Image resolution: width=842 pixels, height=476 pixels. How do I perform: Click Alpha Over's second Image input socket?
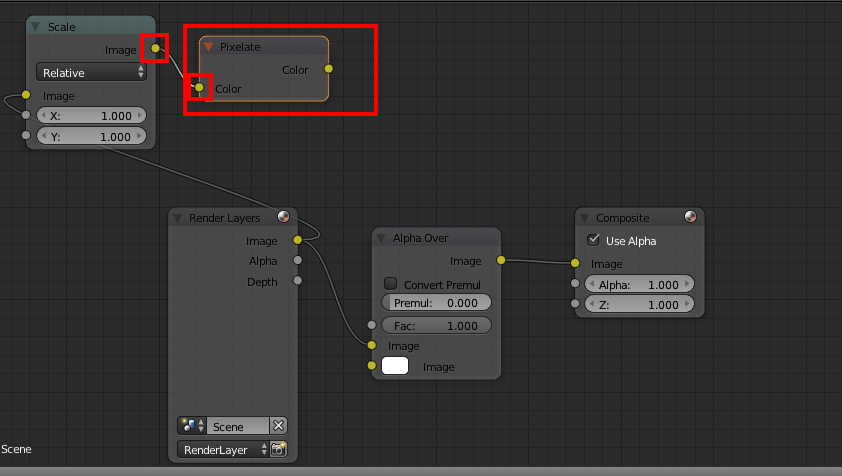(372, 365)
